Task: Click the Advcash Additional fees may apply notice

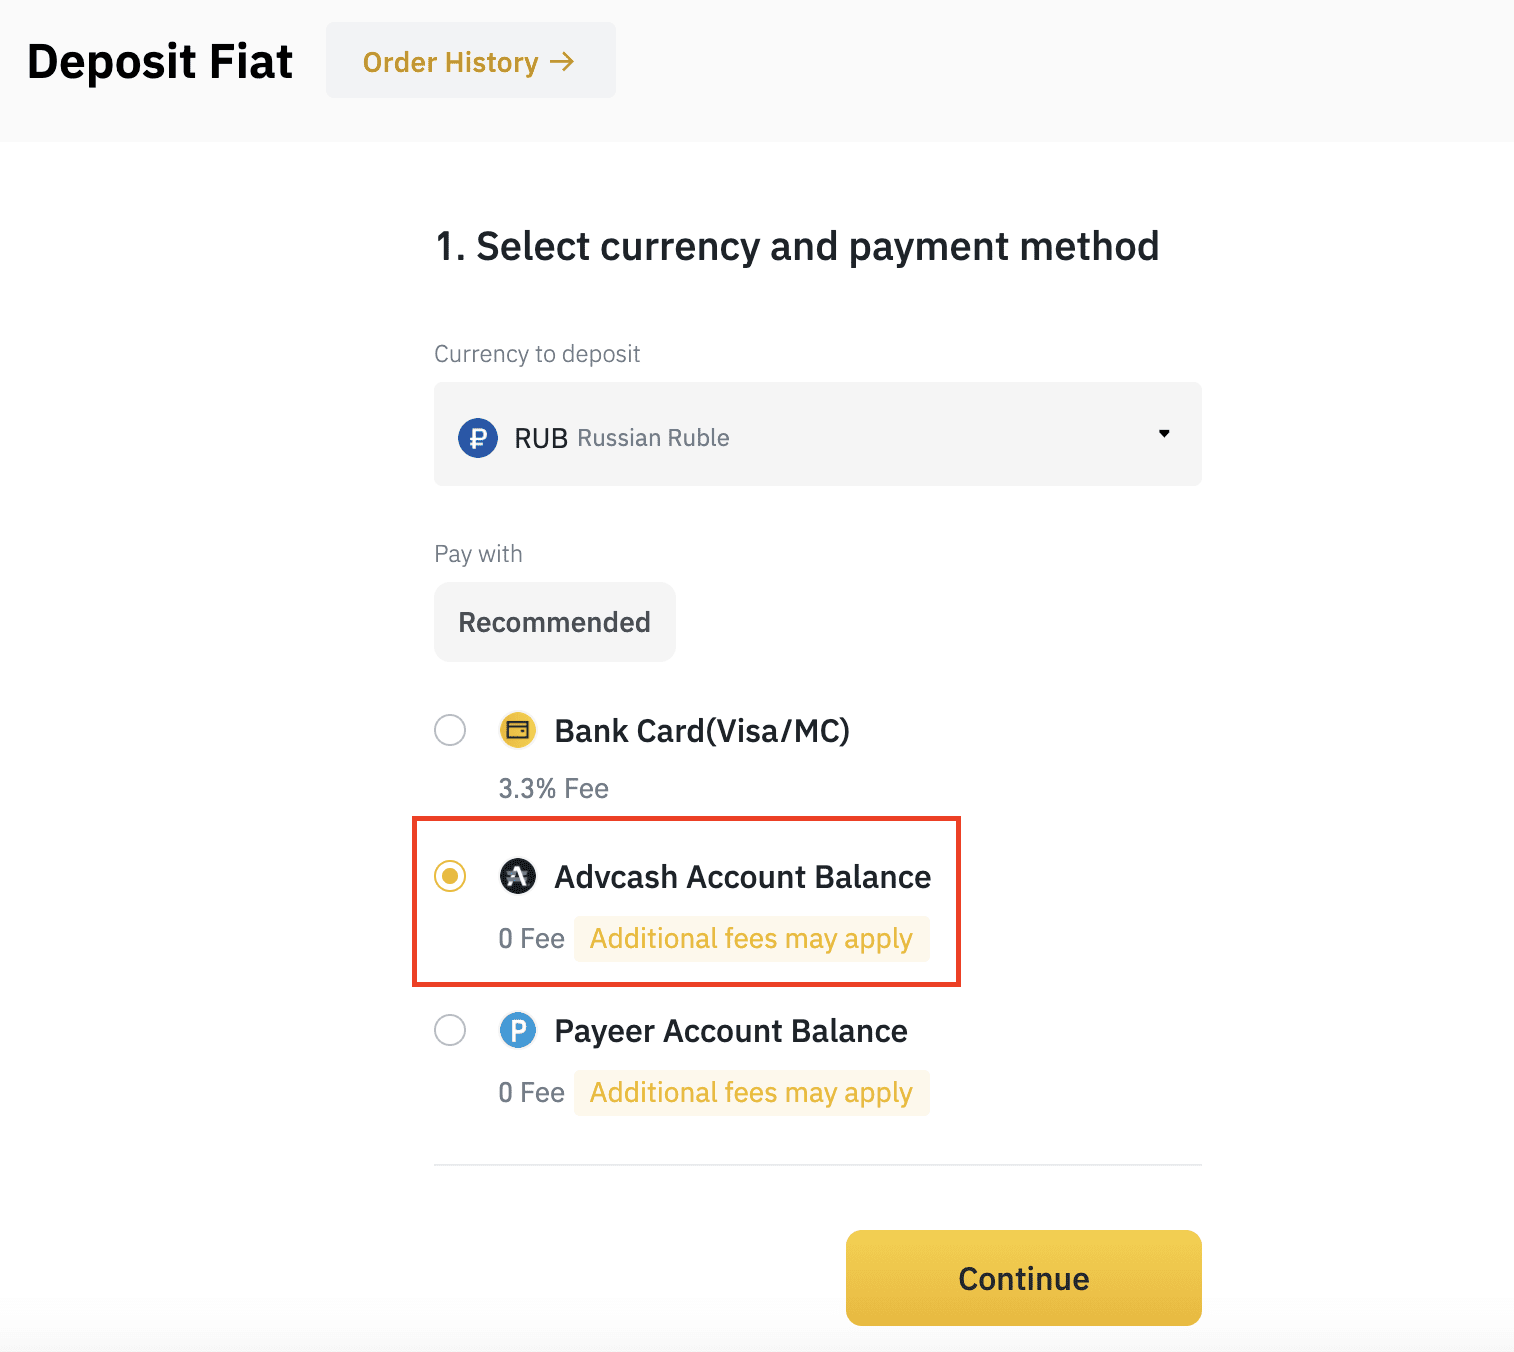Action: [x=752, y=939]
